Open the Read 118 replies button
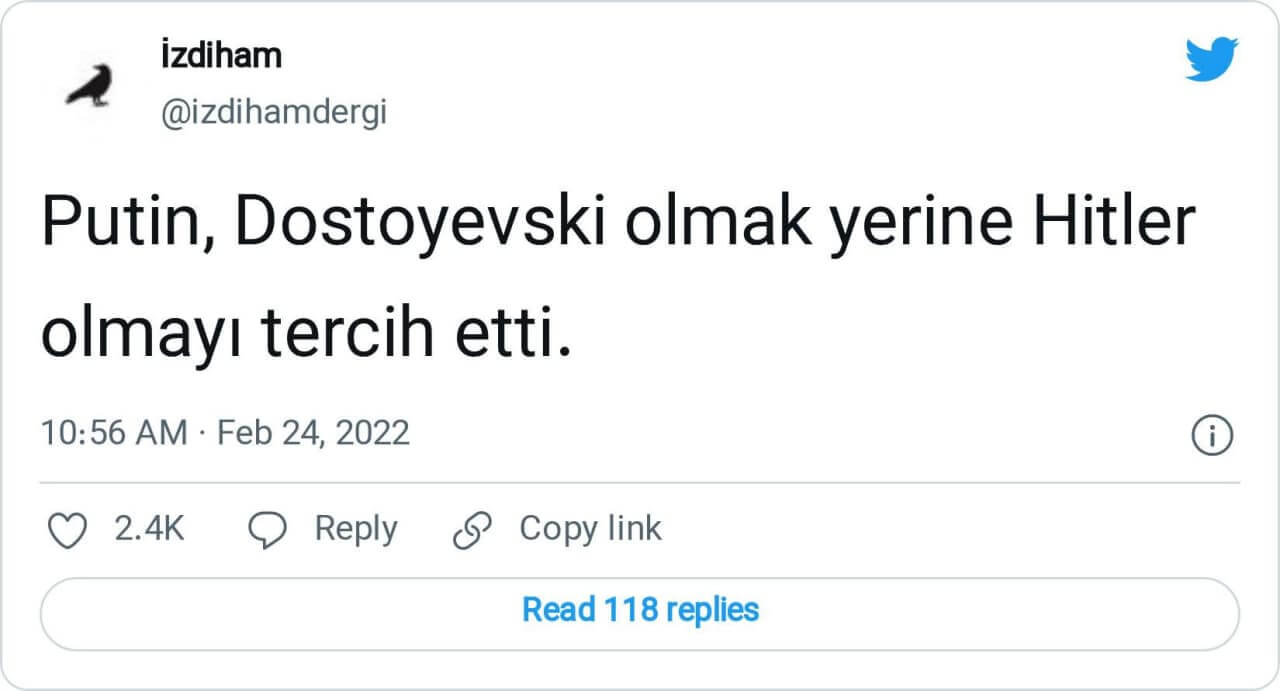 [640, 609]
